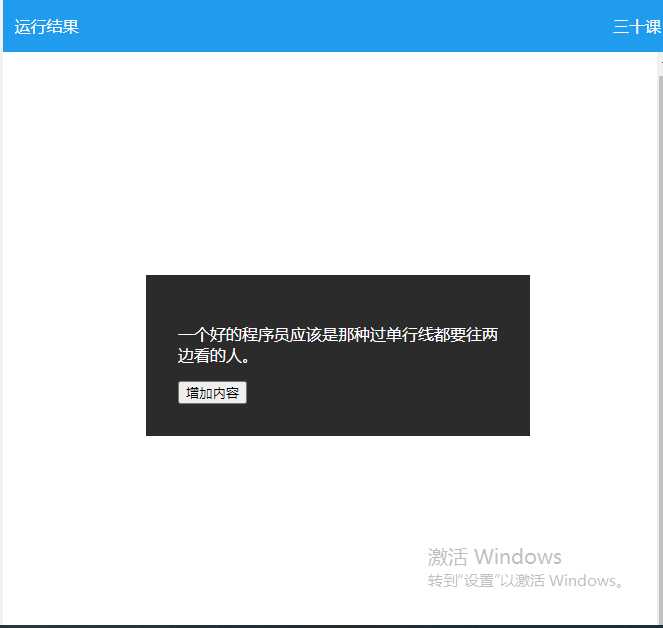Viewport: 663px width, 628px height.
Task: Open the 三十课 link in header
Action: 636,27
